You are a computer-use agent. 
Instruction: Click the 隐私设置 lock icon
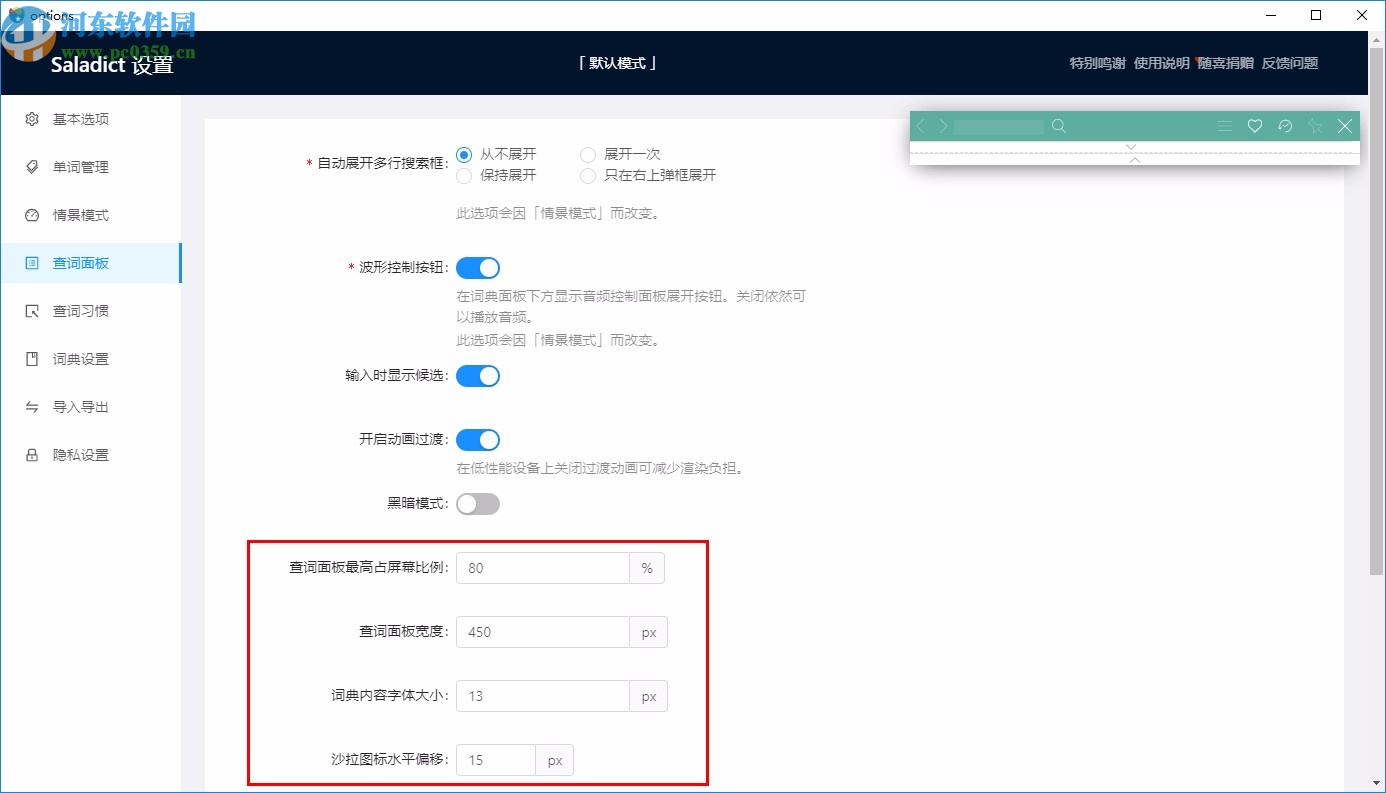tap(29, 455)
